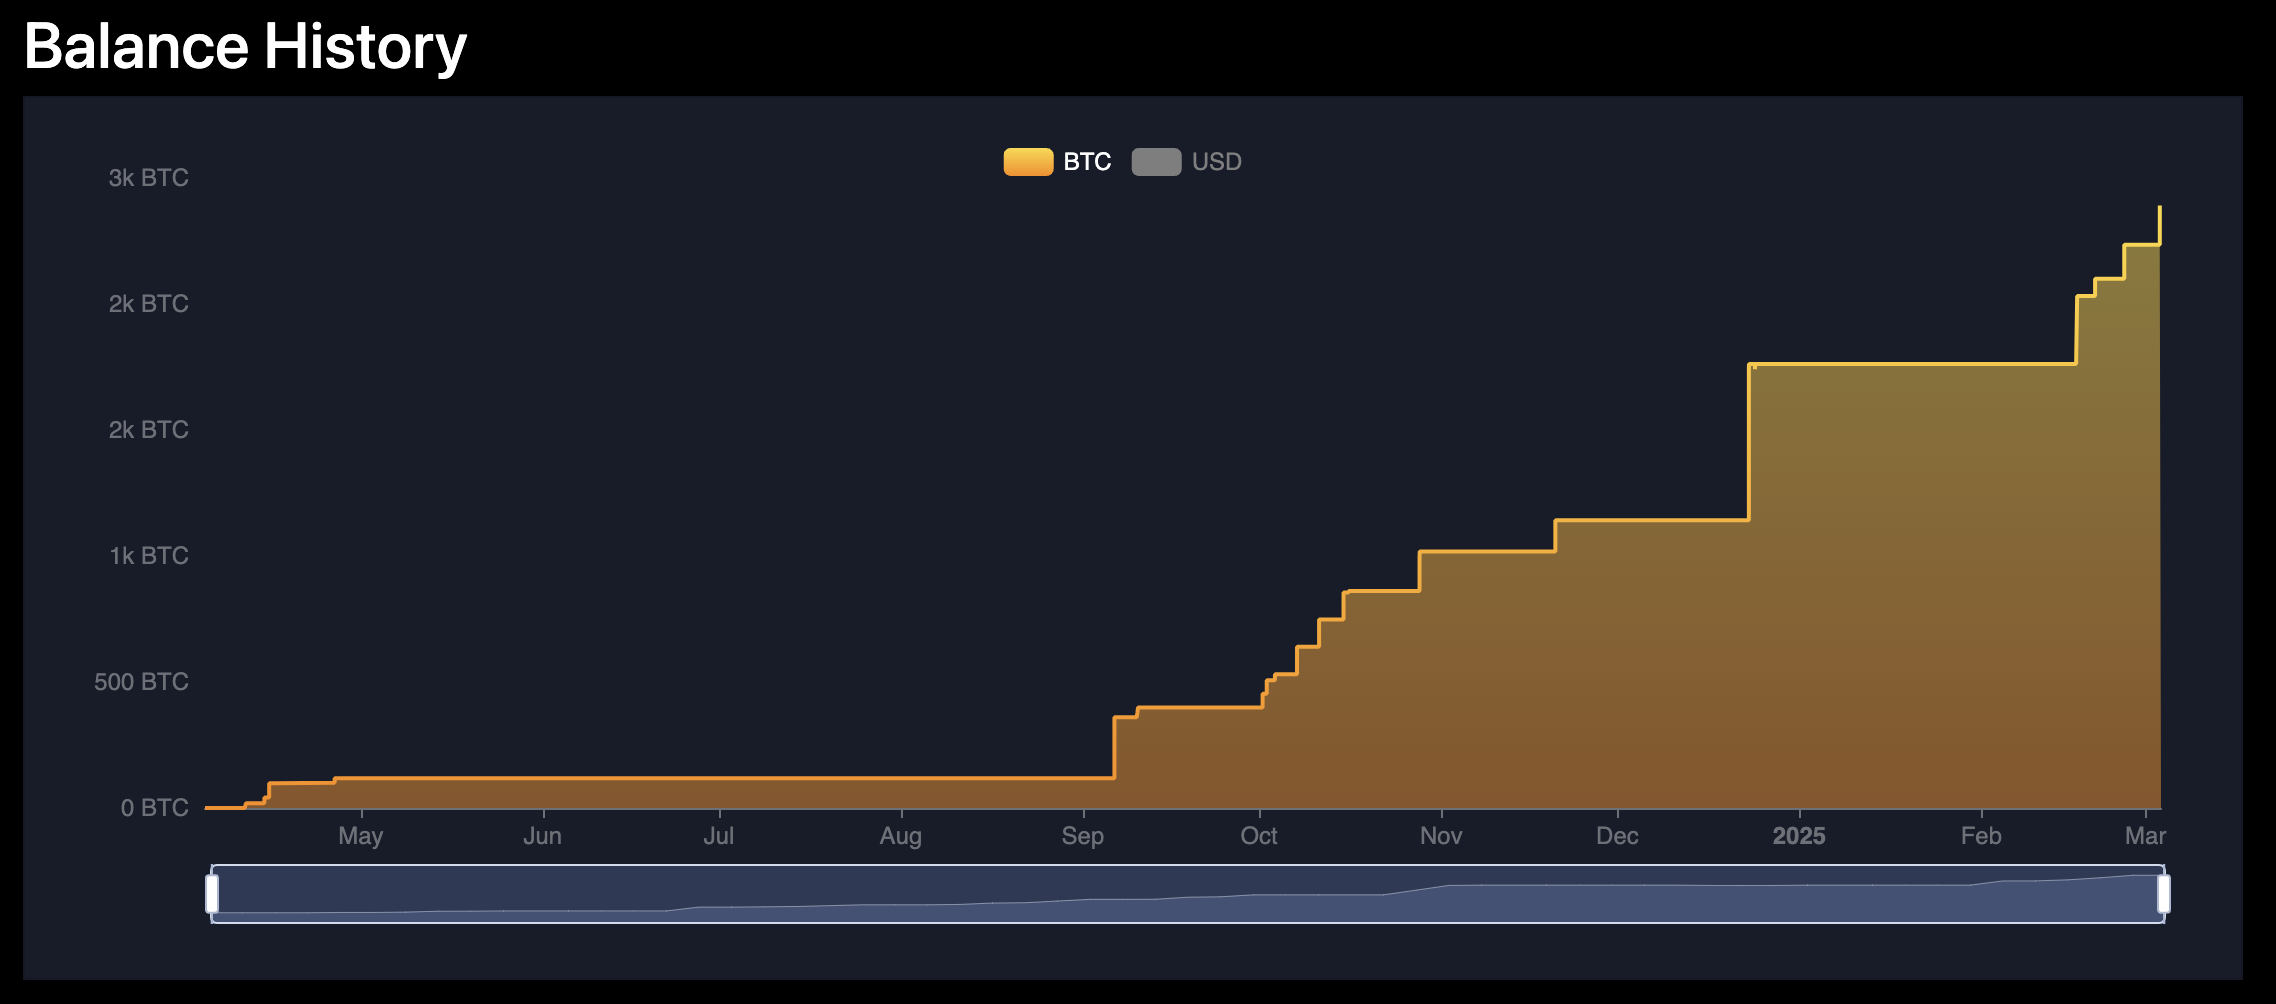Viewport: 2276px width, 1004px height.
Task: Click the right handle of range slider
Action: coord(2163,894)
